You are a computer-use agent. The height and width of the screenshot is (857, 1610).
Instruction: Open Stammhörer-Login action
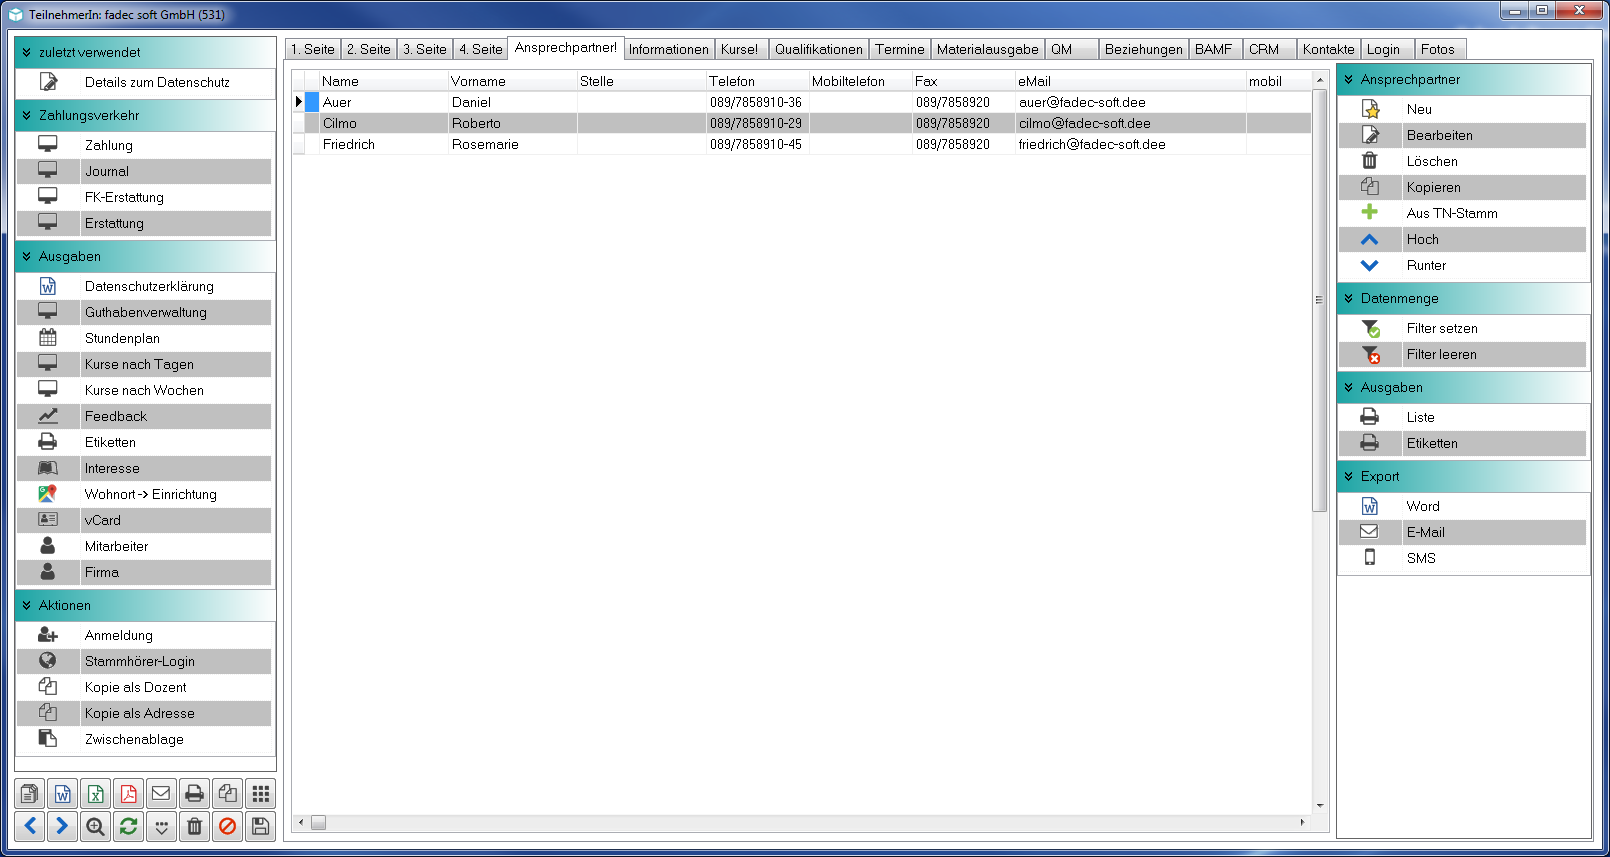click(x=145, y=661)
